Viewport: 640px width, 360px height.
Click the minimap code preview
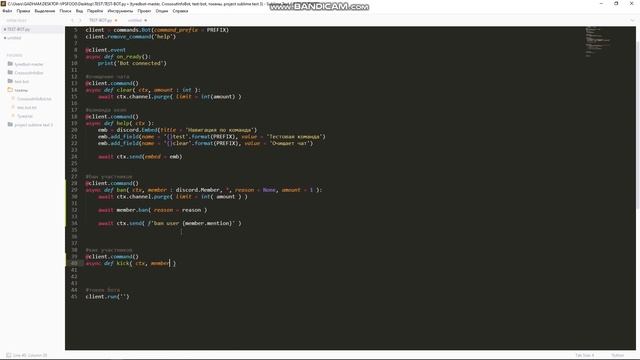click(598, 41)
